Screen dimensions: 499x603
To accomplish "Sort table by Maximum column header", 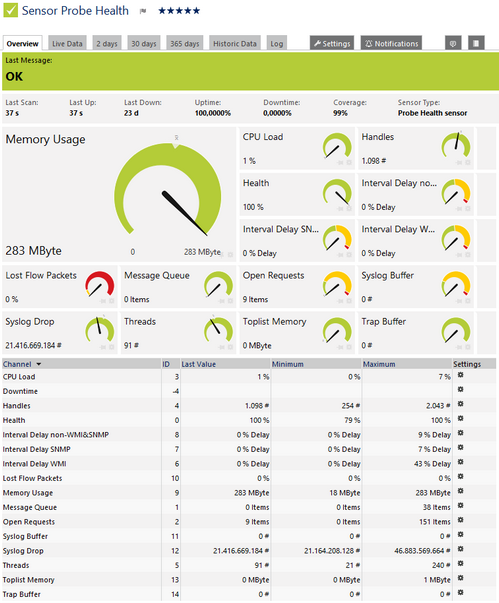I will [x=379, y=364].
